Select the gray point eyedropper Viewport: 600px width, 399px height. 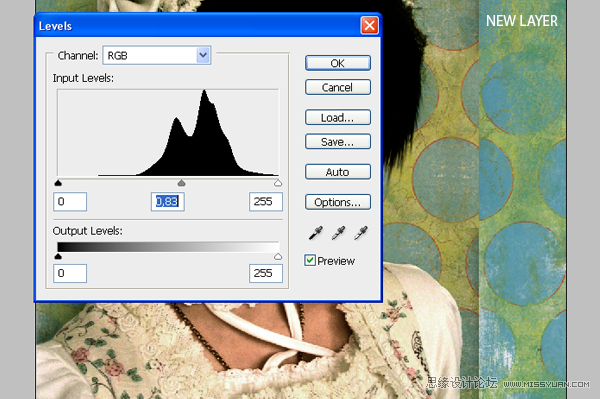point(338,233)
